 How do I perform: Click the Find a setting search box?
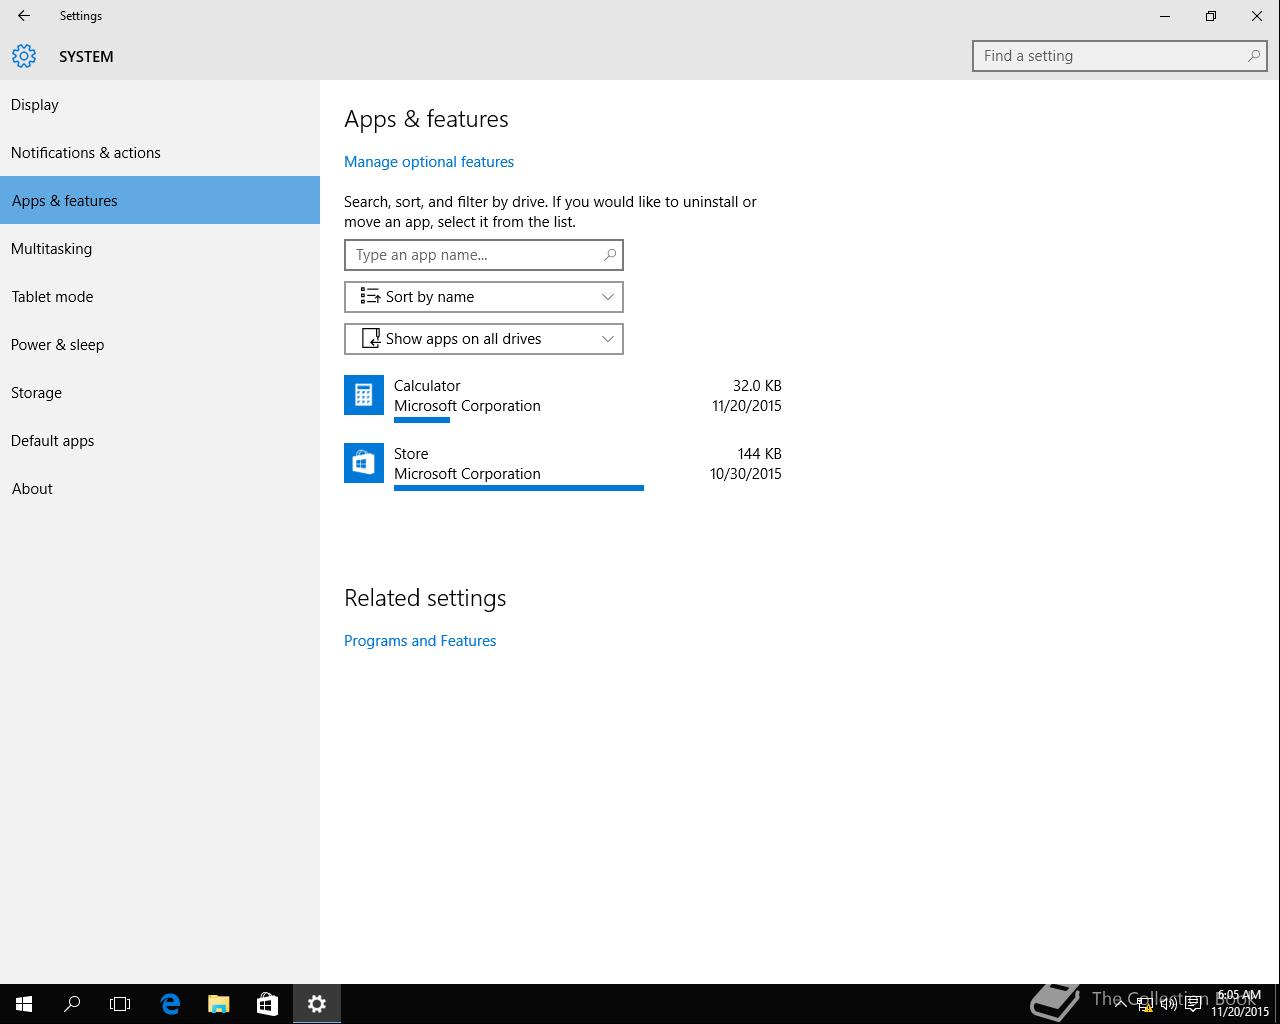1120,56
